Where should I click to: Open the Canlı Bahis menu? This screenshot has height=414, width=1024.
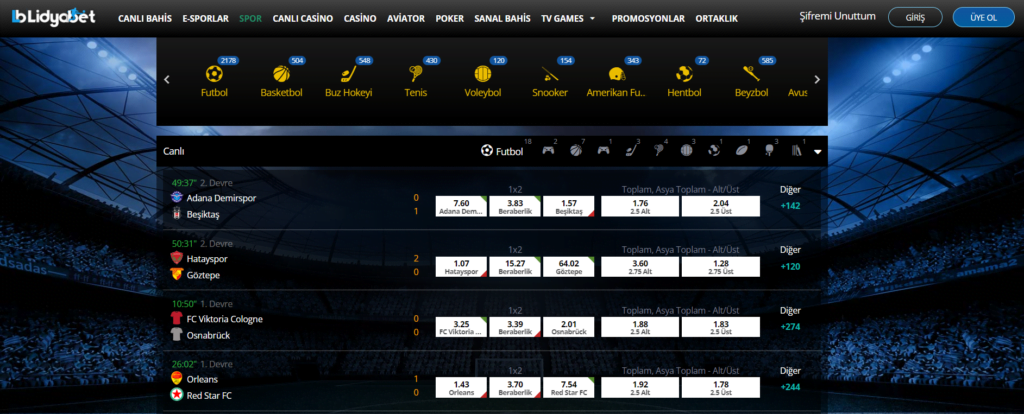[144, 18]
